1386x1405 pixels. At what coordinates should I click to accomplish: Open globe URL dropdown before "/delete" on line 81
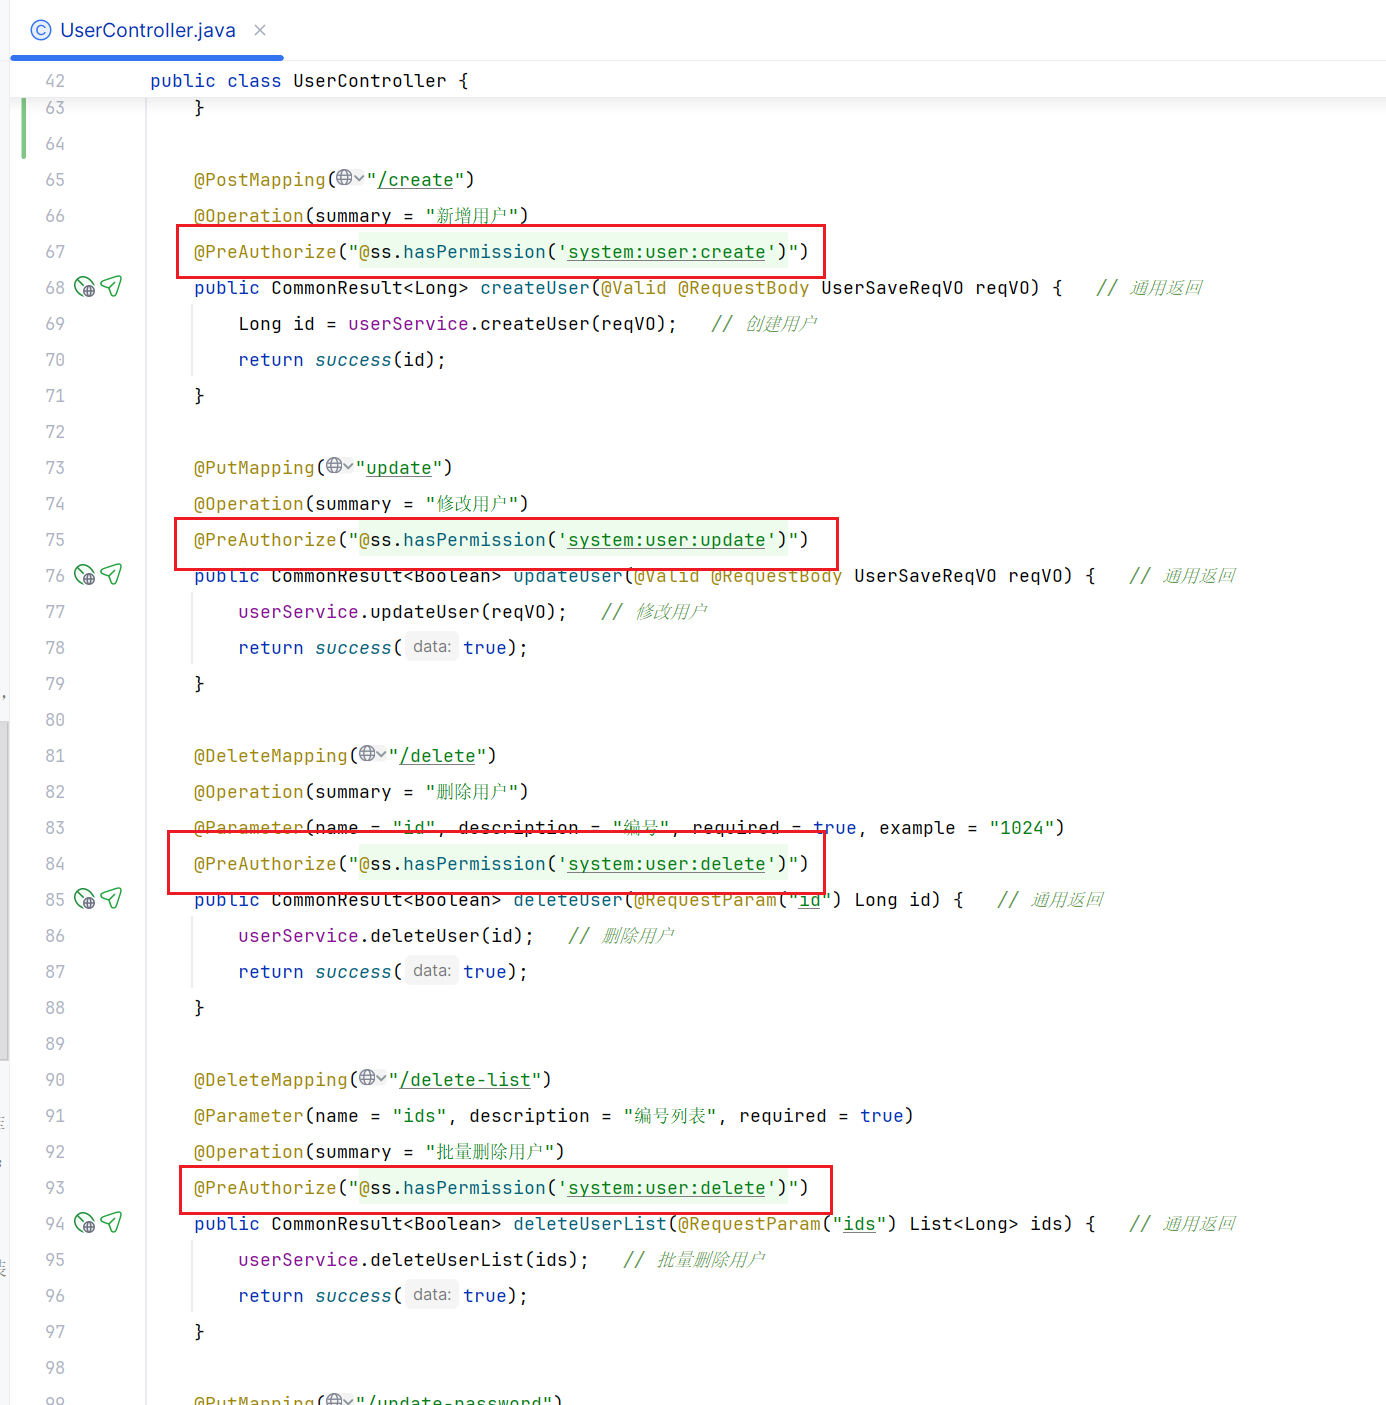[x=372, y=754]
